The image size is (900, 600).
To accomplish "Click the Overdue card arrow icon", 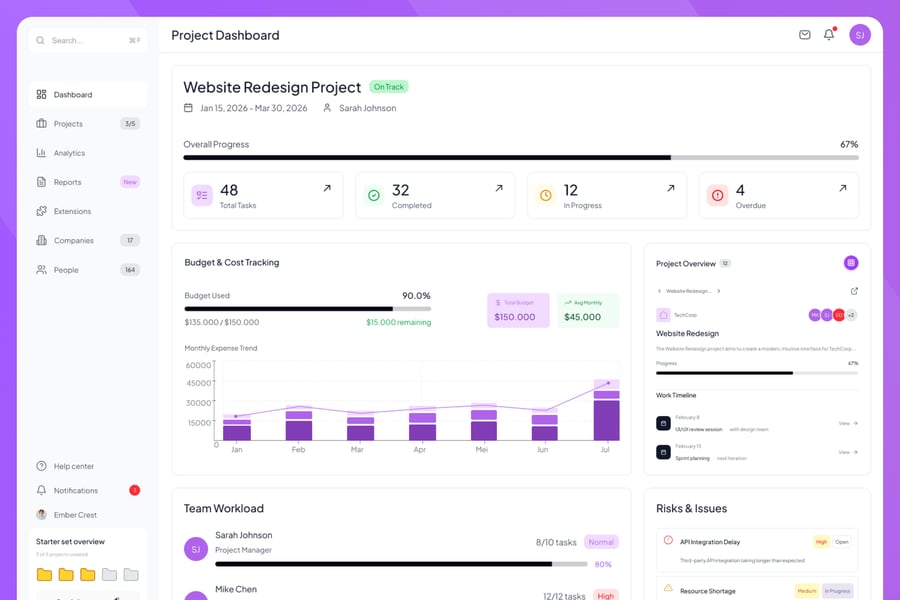I will tap(842, 188).
